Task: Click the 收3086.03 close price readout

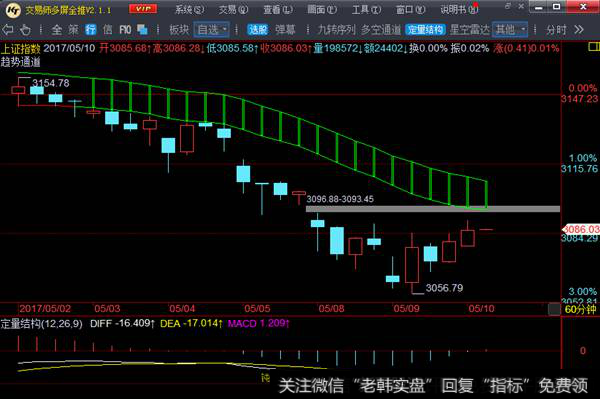Action: [286, 49]
